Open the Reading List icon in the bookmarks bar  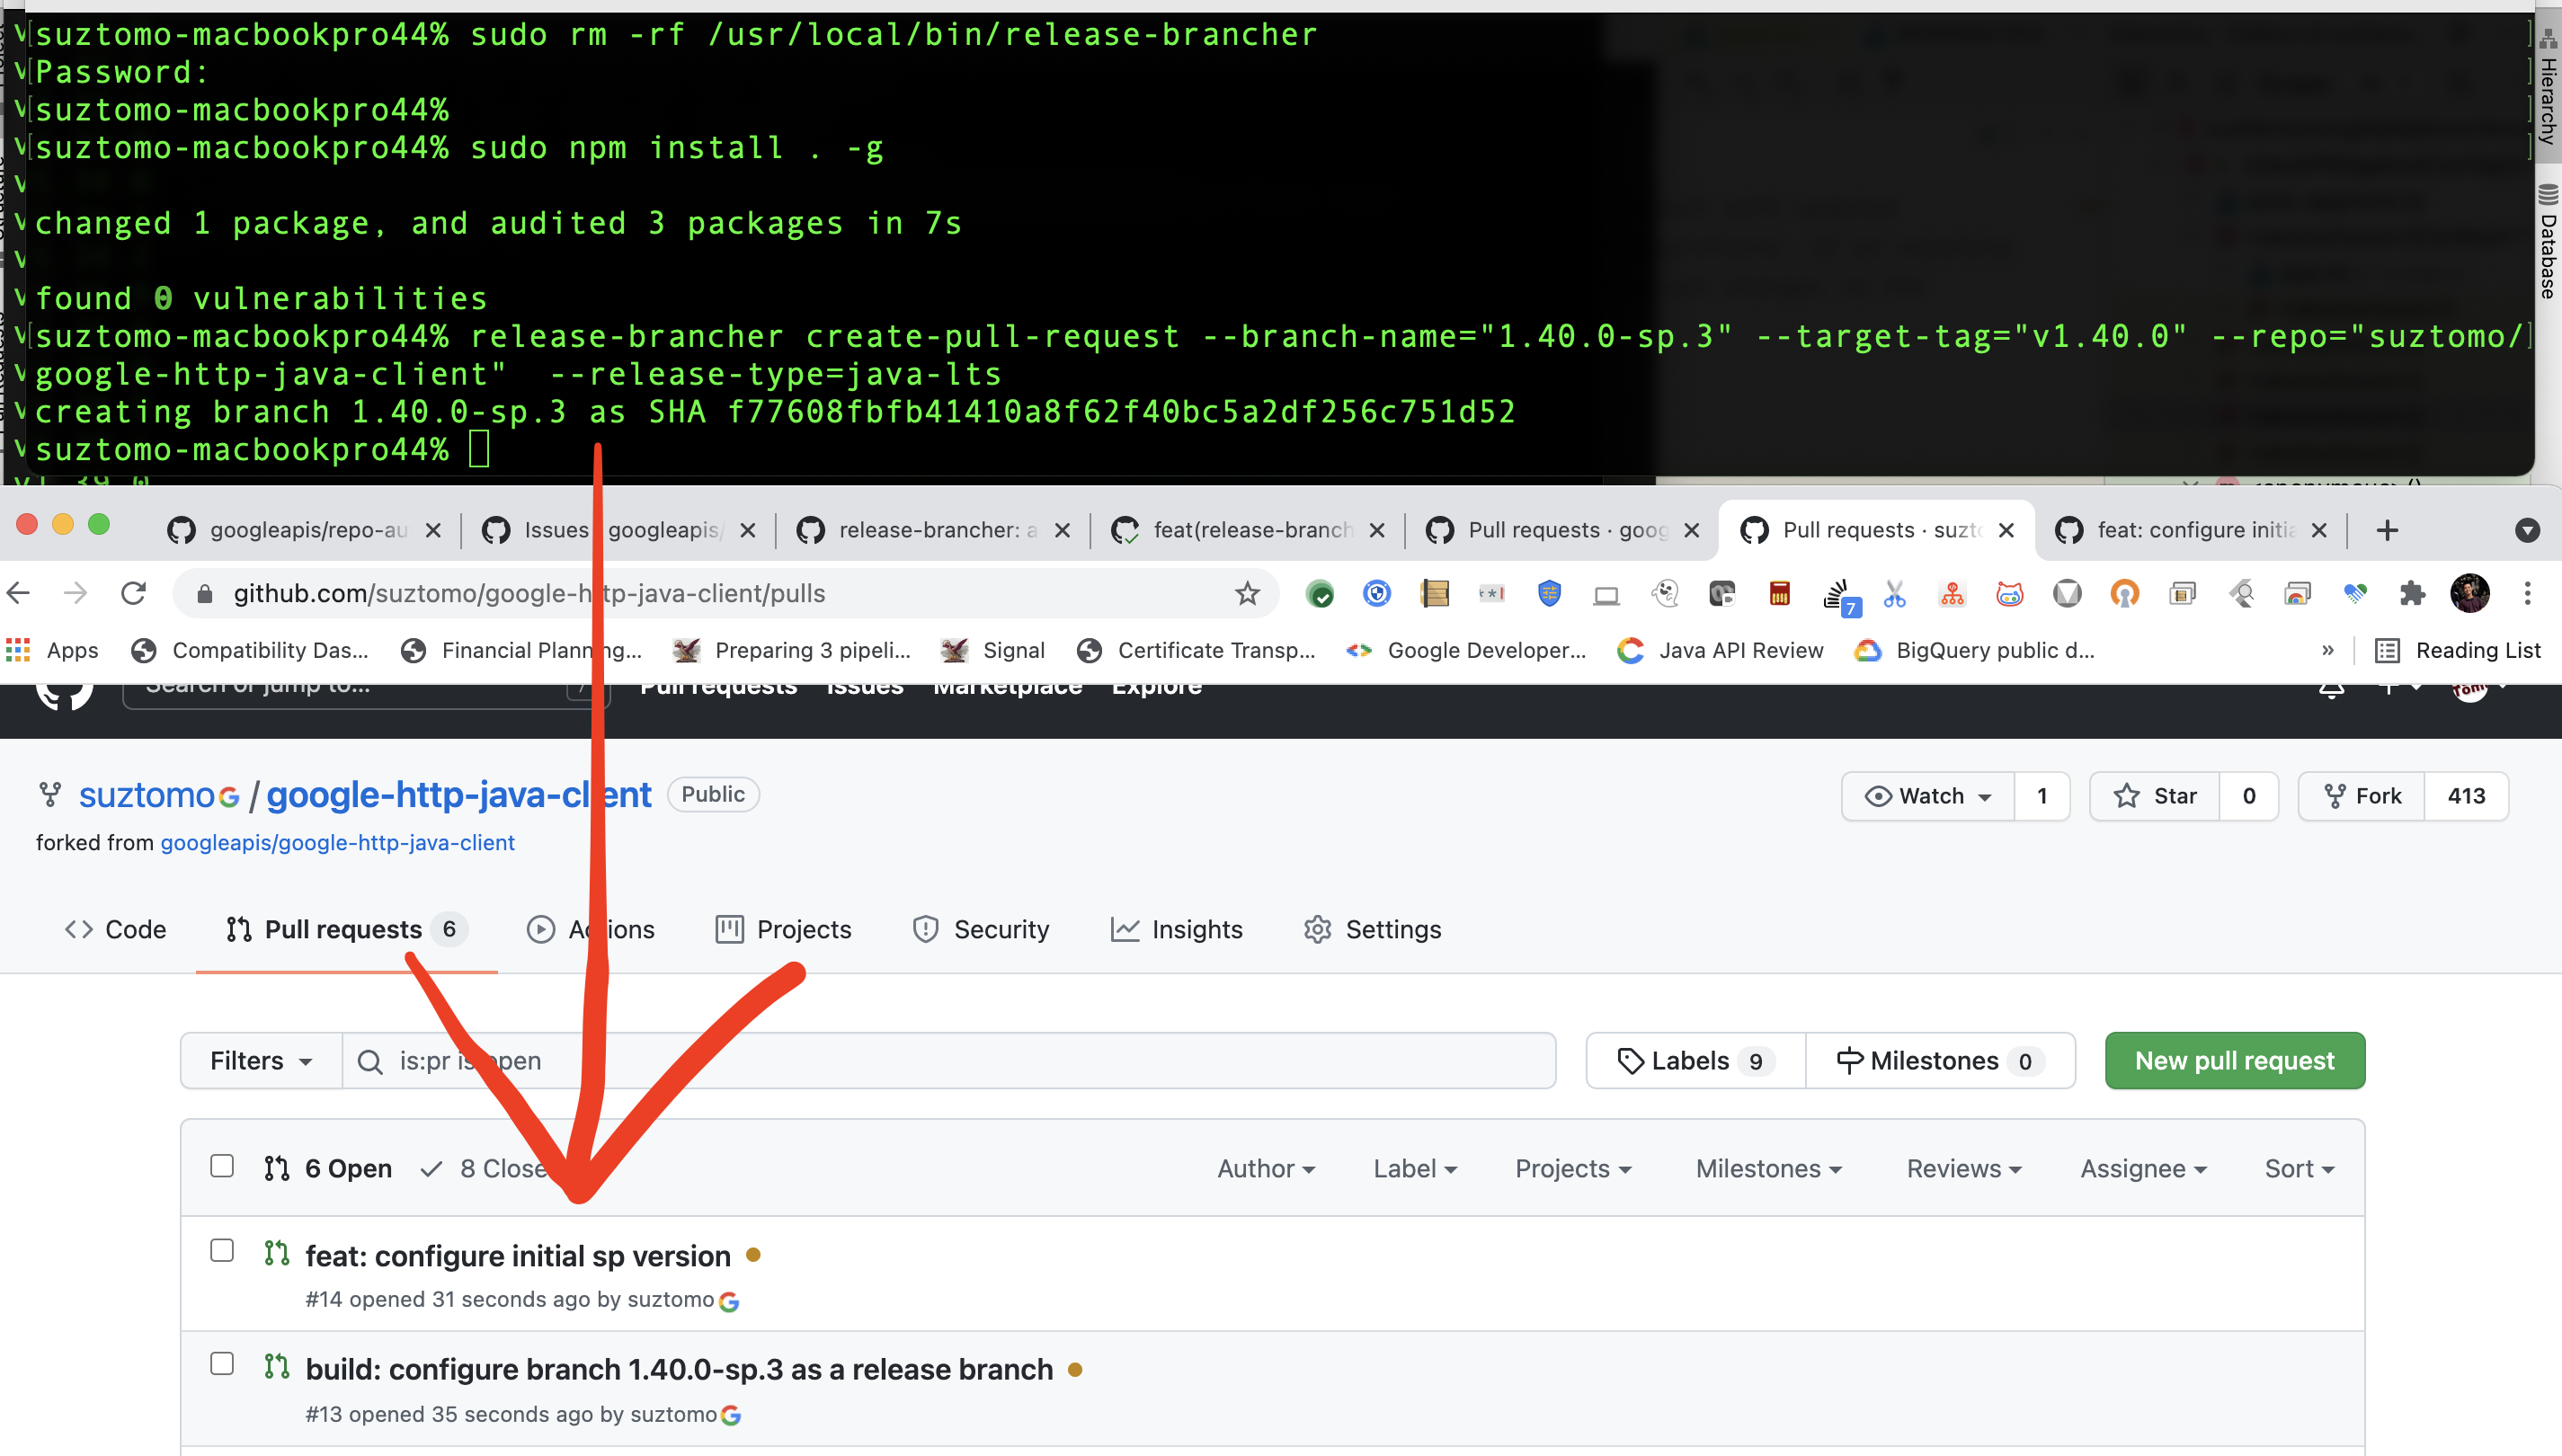point(2389,650)
